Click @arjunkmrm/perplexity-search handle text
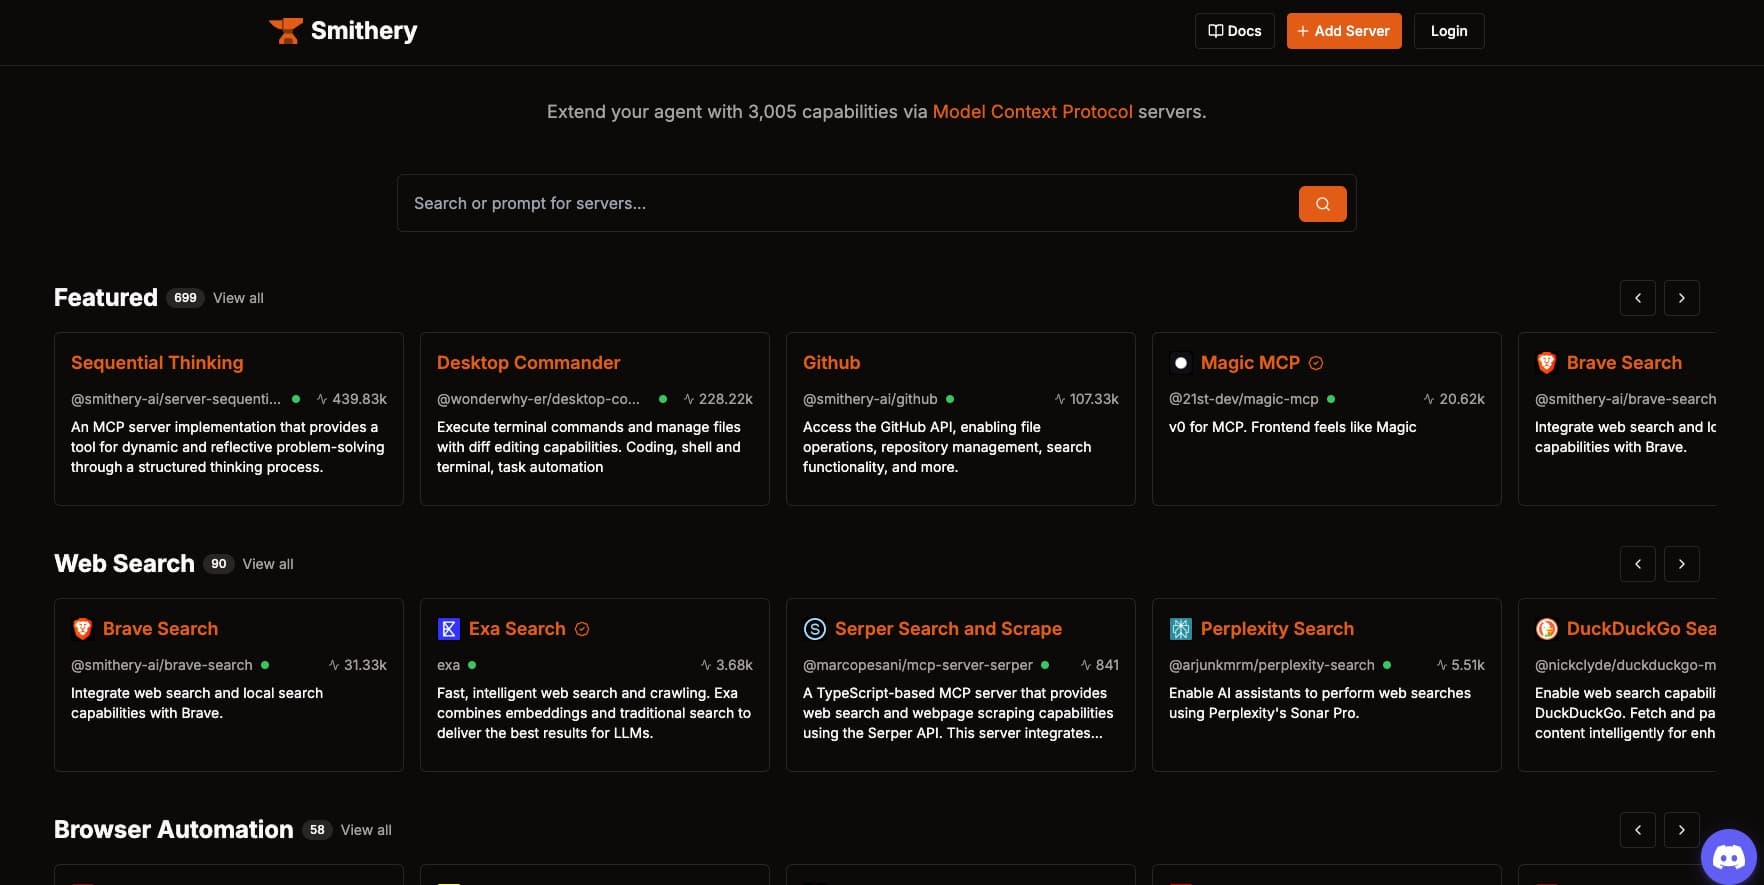The height and width of the screenshot is (885, 1764). point(1272,665)
